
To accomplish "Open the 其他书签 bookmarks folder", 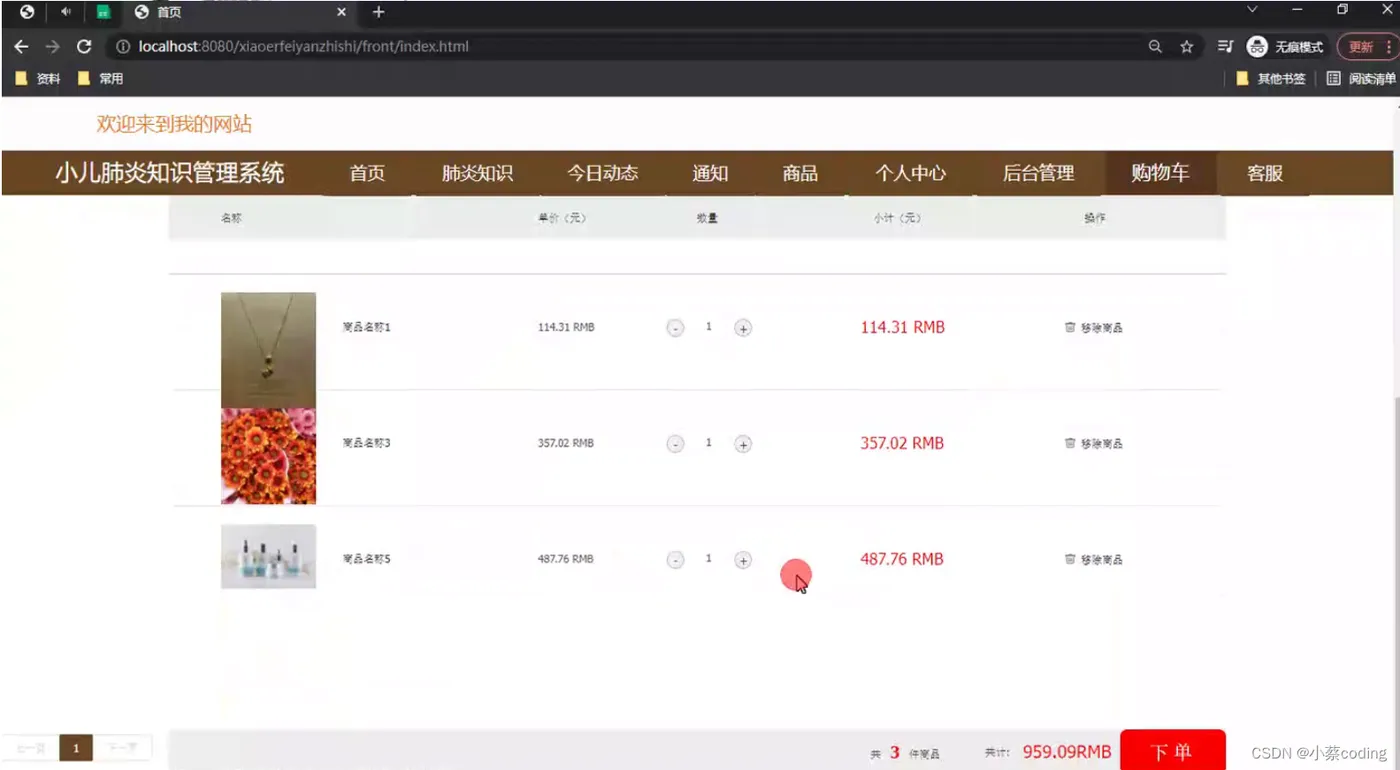I will pos(1271,79).
